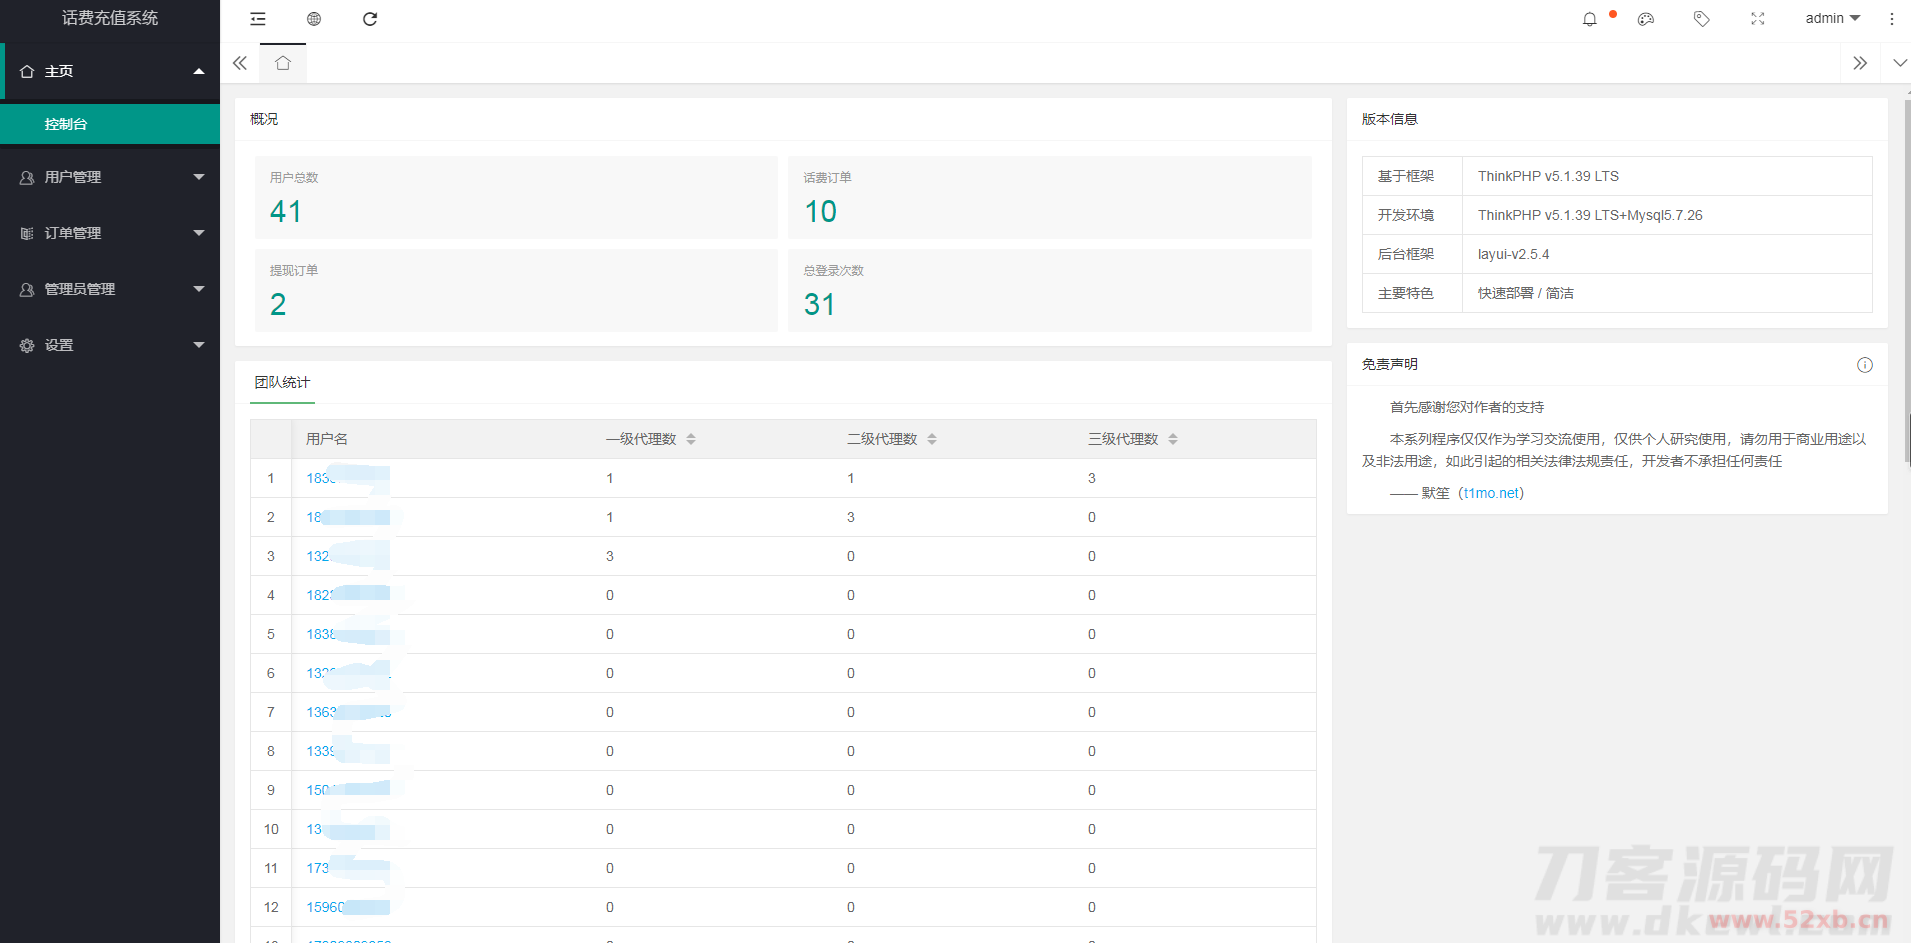Switch to the 团队统计 tab
1911x943 pixels.
[282, 383]
